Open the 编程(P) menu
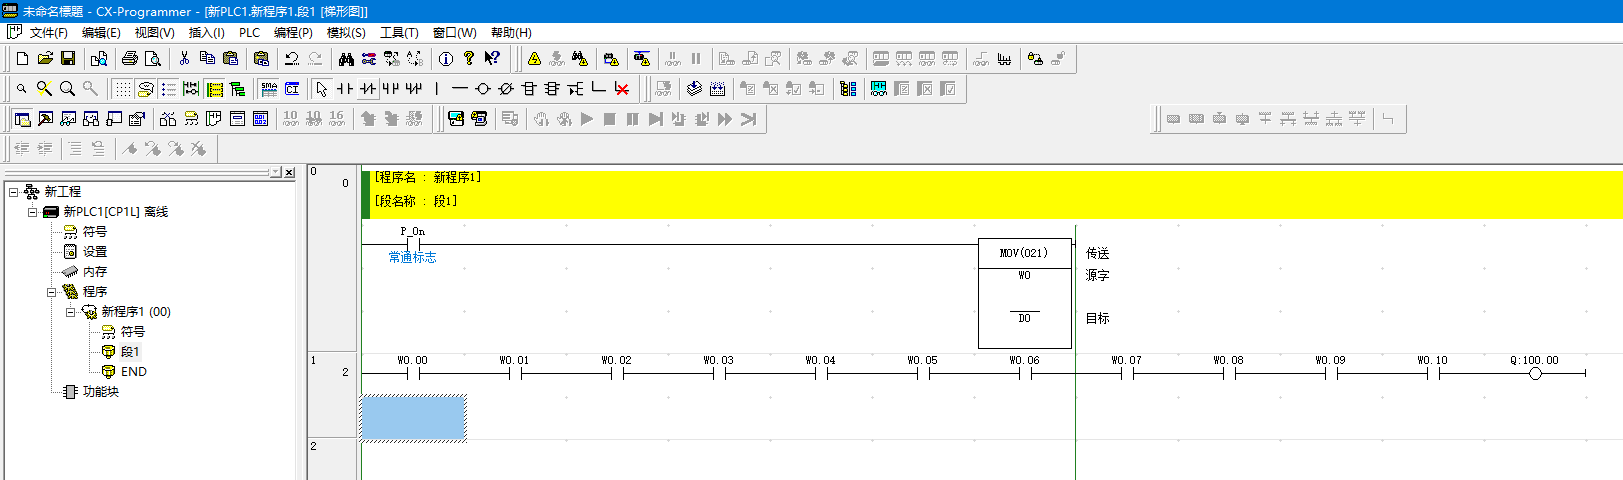 293,33
